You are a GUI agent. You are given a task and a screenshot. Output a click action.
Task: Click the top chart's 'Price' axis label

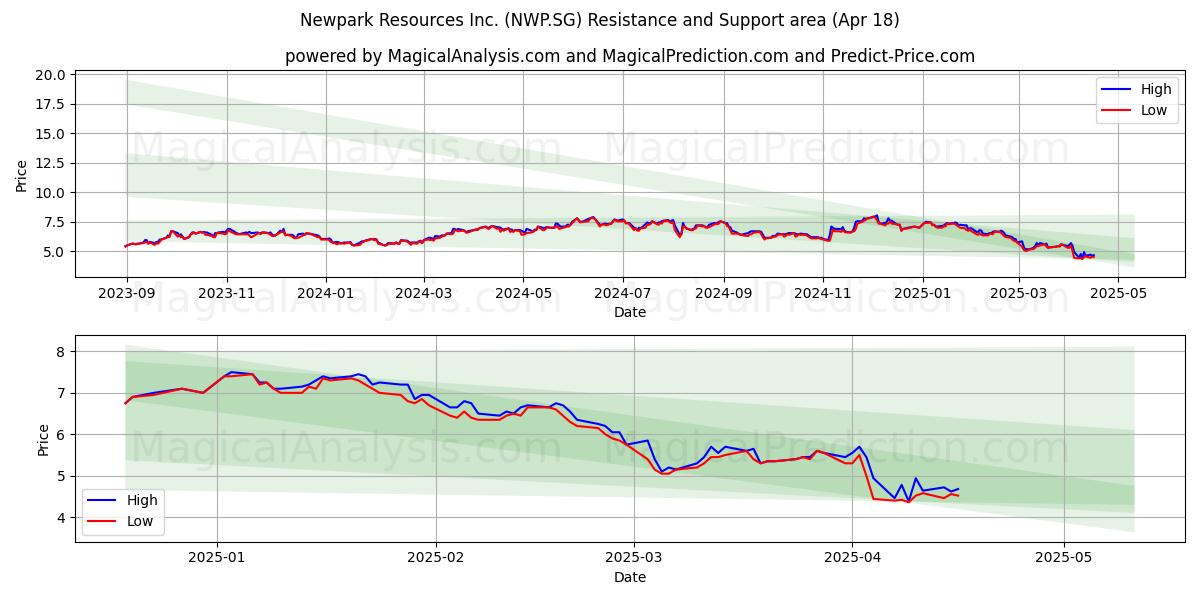coord(22,175)
